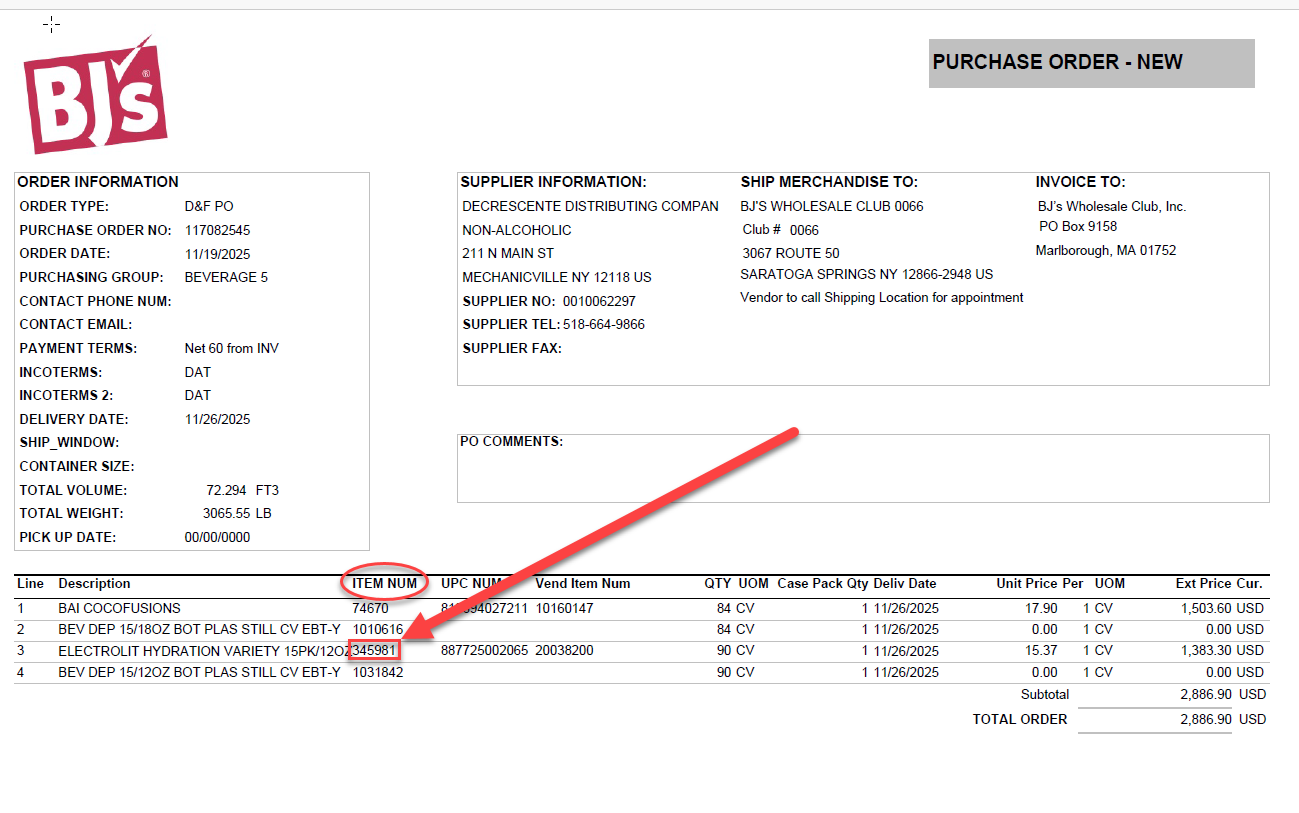Select SARATOGA SPRINGS NY 12866-2948 US
This screenshot has height=813, width=1299.
point(867,274)
